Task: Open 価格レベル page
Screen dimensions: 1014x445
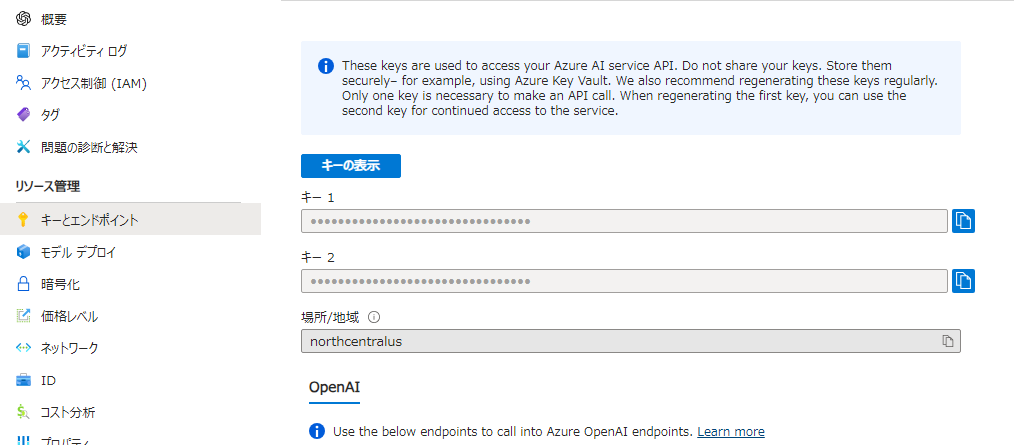Action: tap(69, 316)
